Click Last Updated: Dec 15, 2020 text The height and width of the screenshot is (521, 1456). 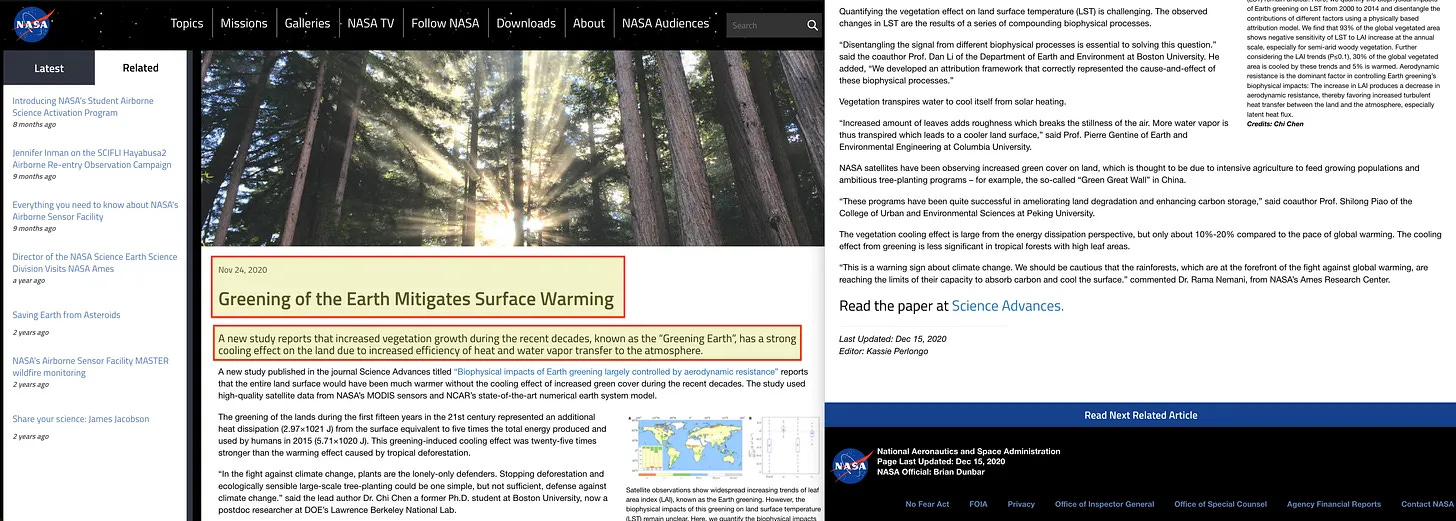click(x=892, y=339)
